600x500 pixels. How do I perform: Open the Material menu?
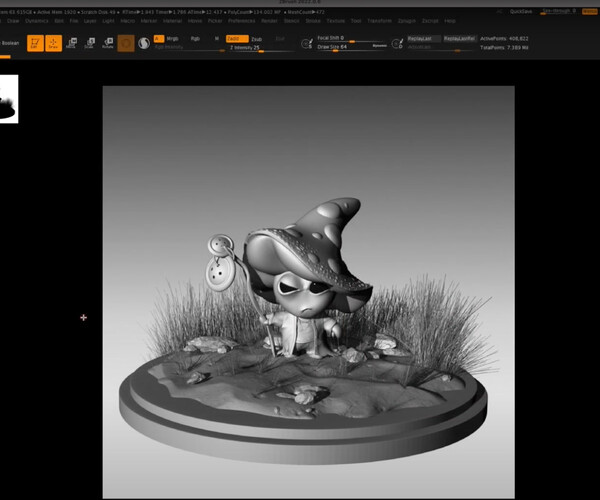point(173,21)
